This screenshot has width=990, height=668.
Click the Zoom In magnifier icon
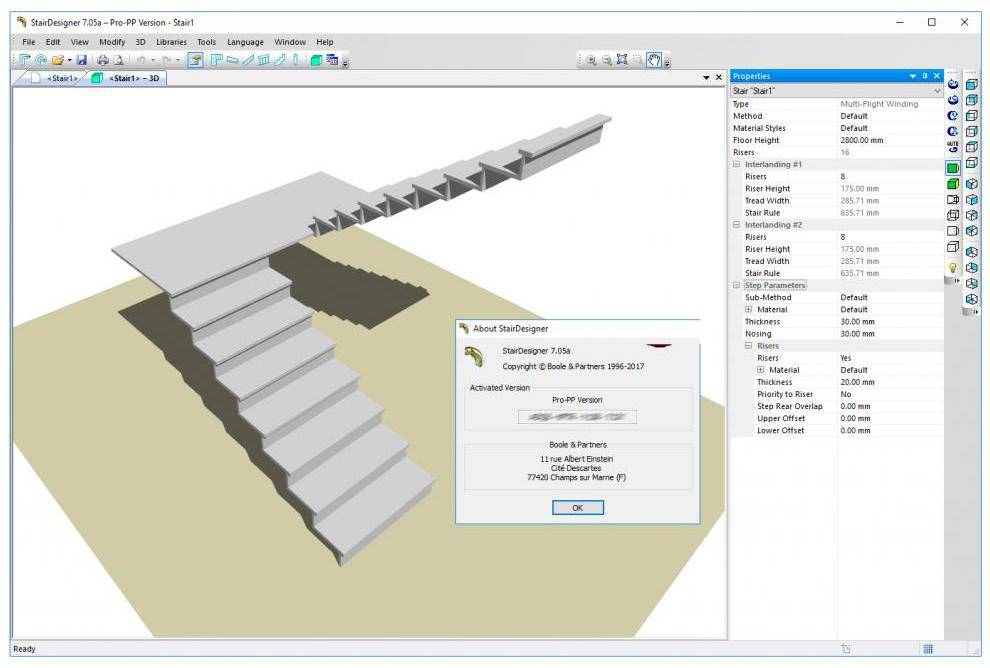point(591,60)
